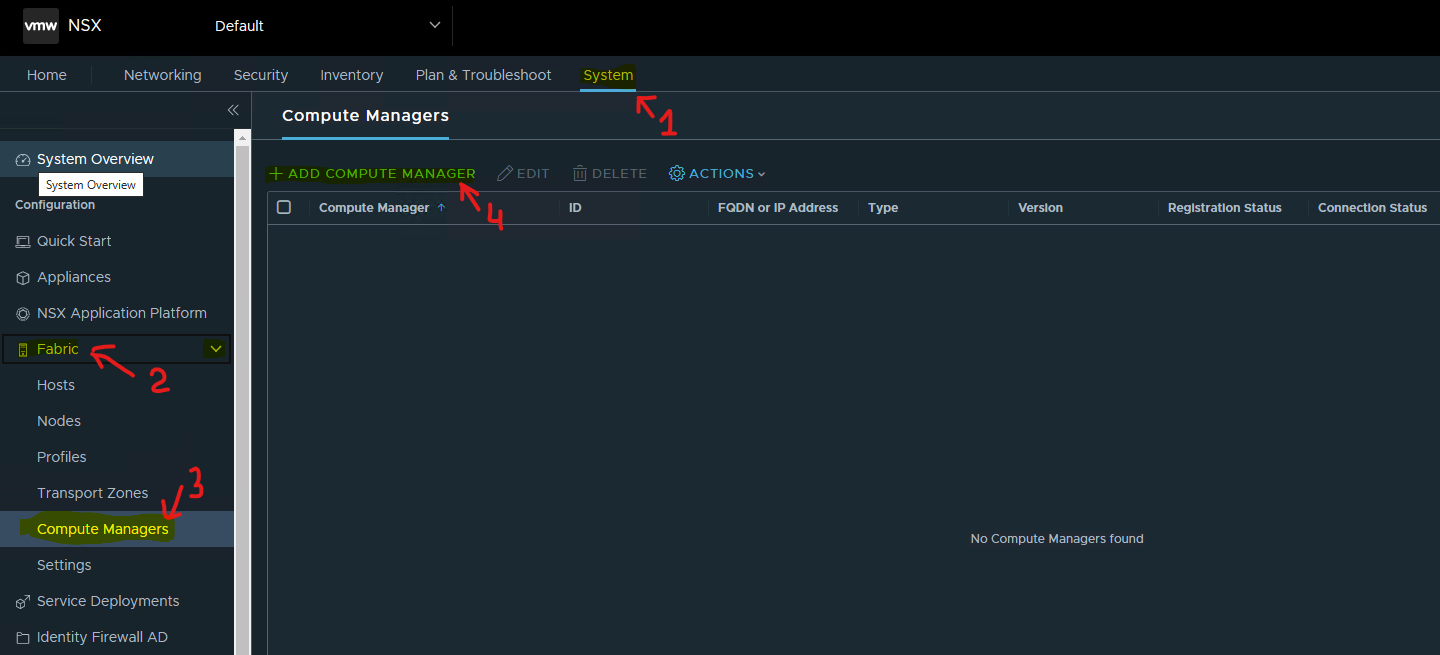Image resolution: width=1440 pixels, height=655 pixels.
Task: Select the Compute Managers page tab
Action: coord(365,116)
